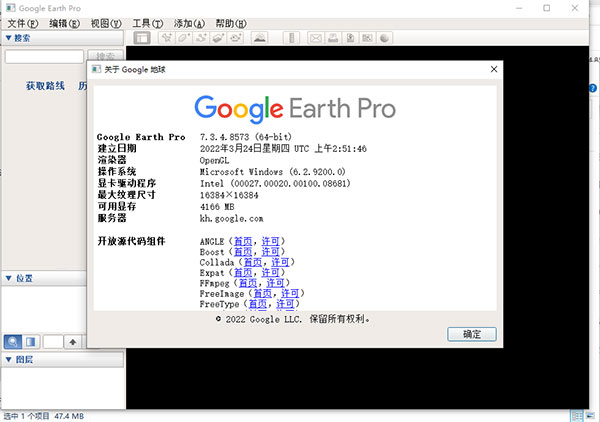Click the 确定 button
The height and width of the screenshot is (422, 600).
(x=472, y=334)
